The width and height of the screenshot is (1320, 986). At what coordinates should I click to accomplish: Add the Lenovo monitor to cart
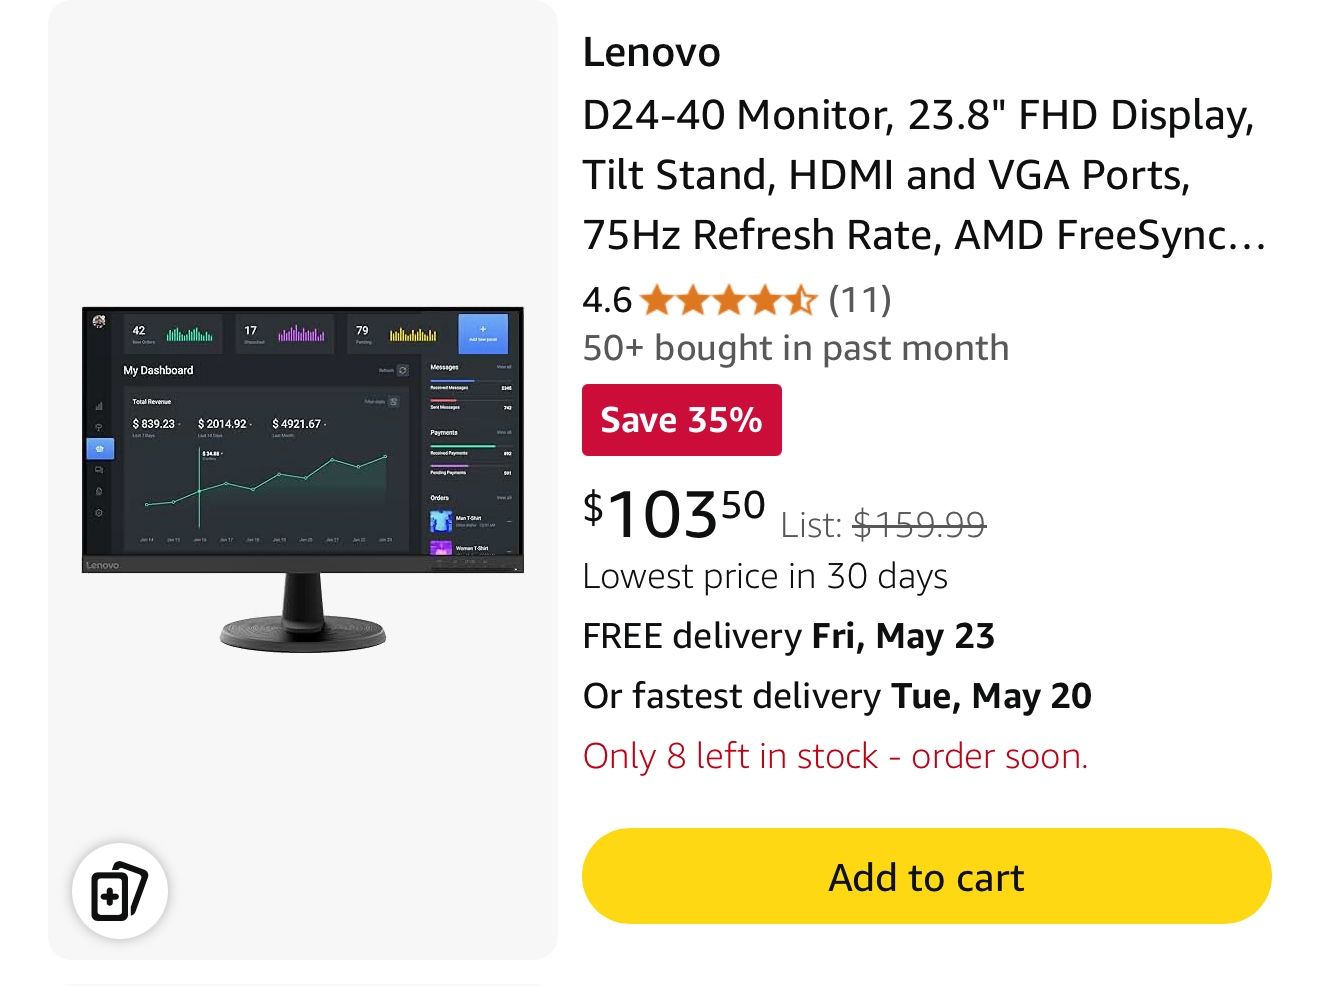(926, 877)
